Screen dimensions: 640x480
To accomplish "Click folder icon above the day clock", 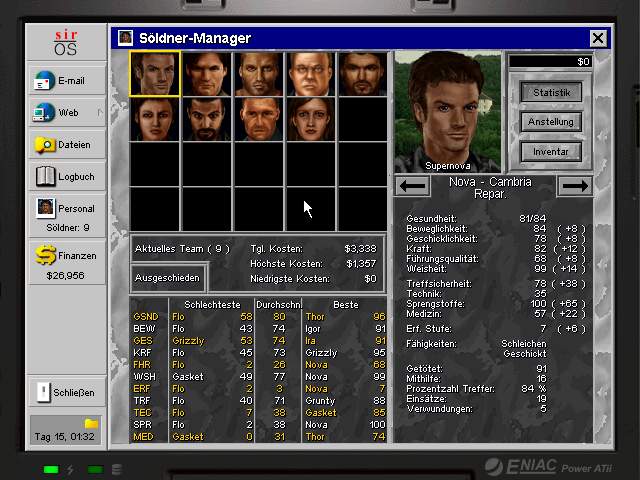I will (x=91, y=423).
